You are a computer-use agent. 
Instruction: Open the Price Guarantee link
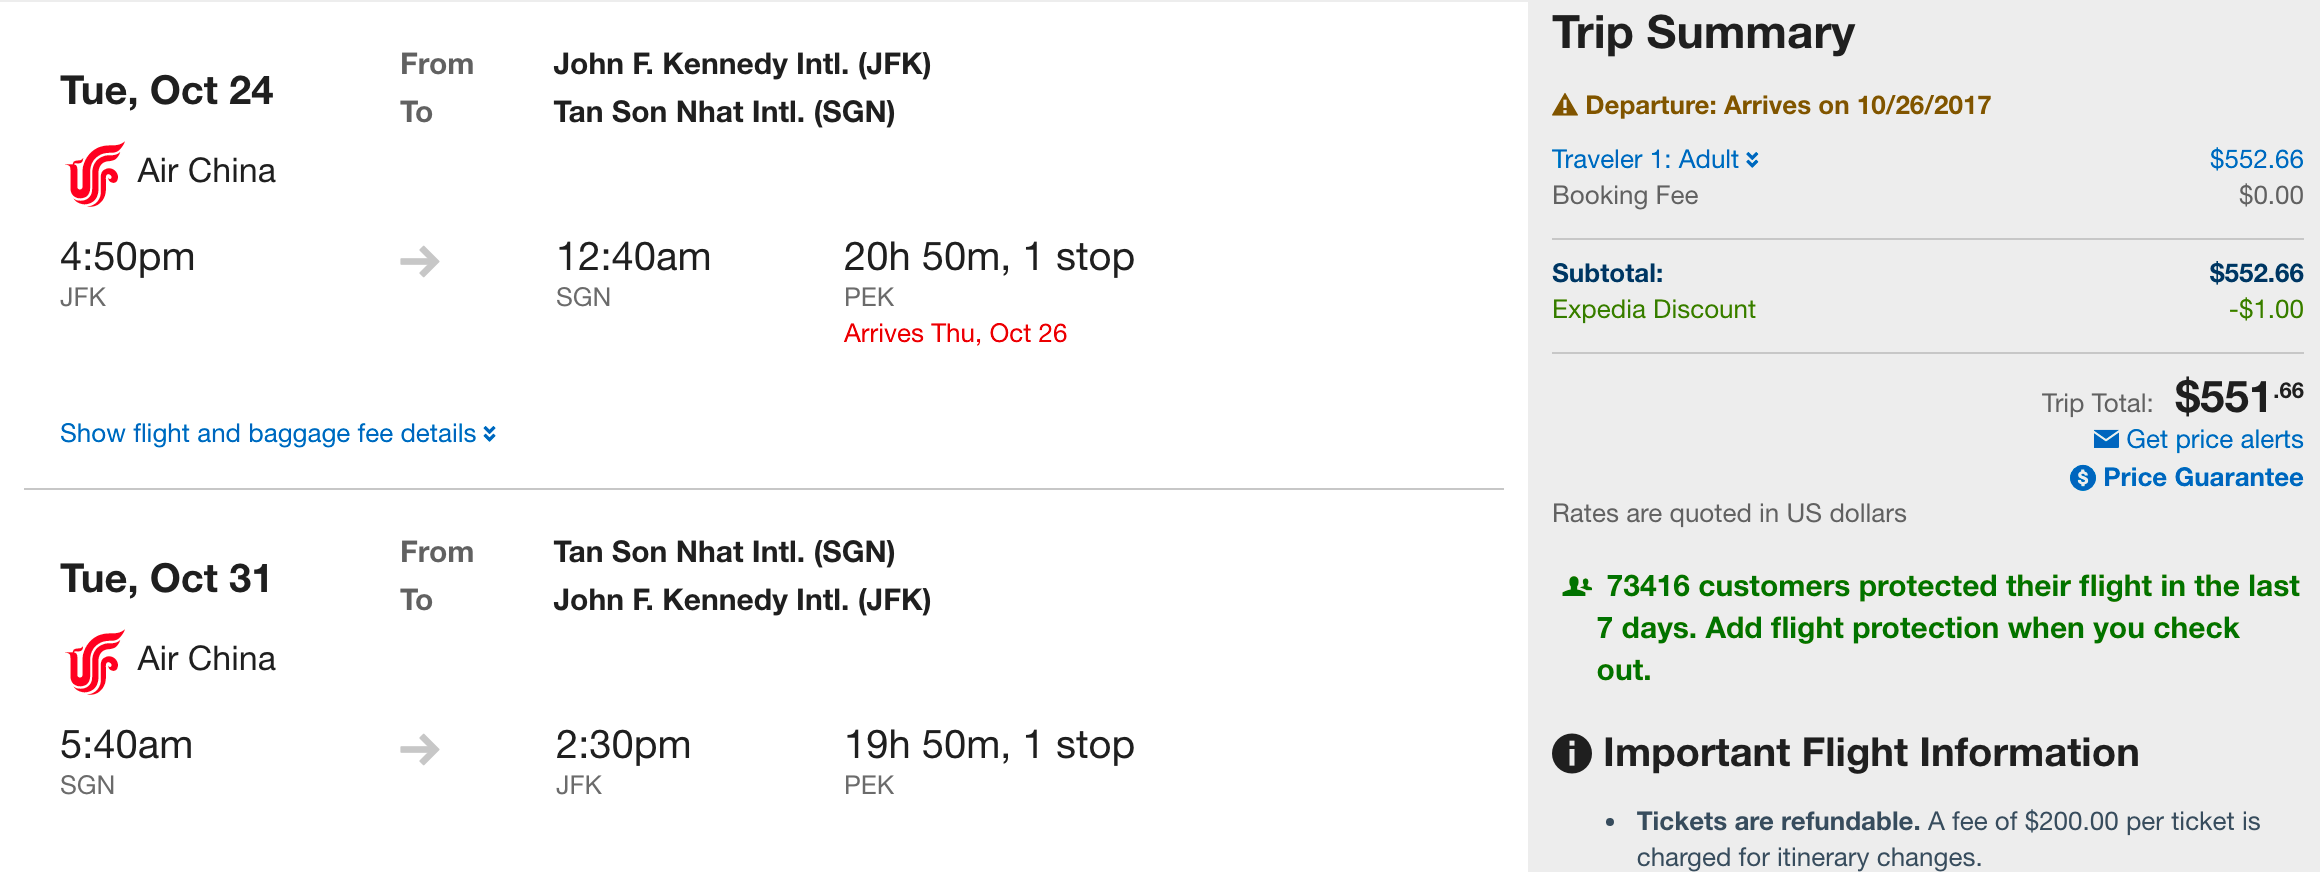click(2202, 478)
